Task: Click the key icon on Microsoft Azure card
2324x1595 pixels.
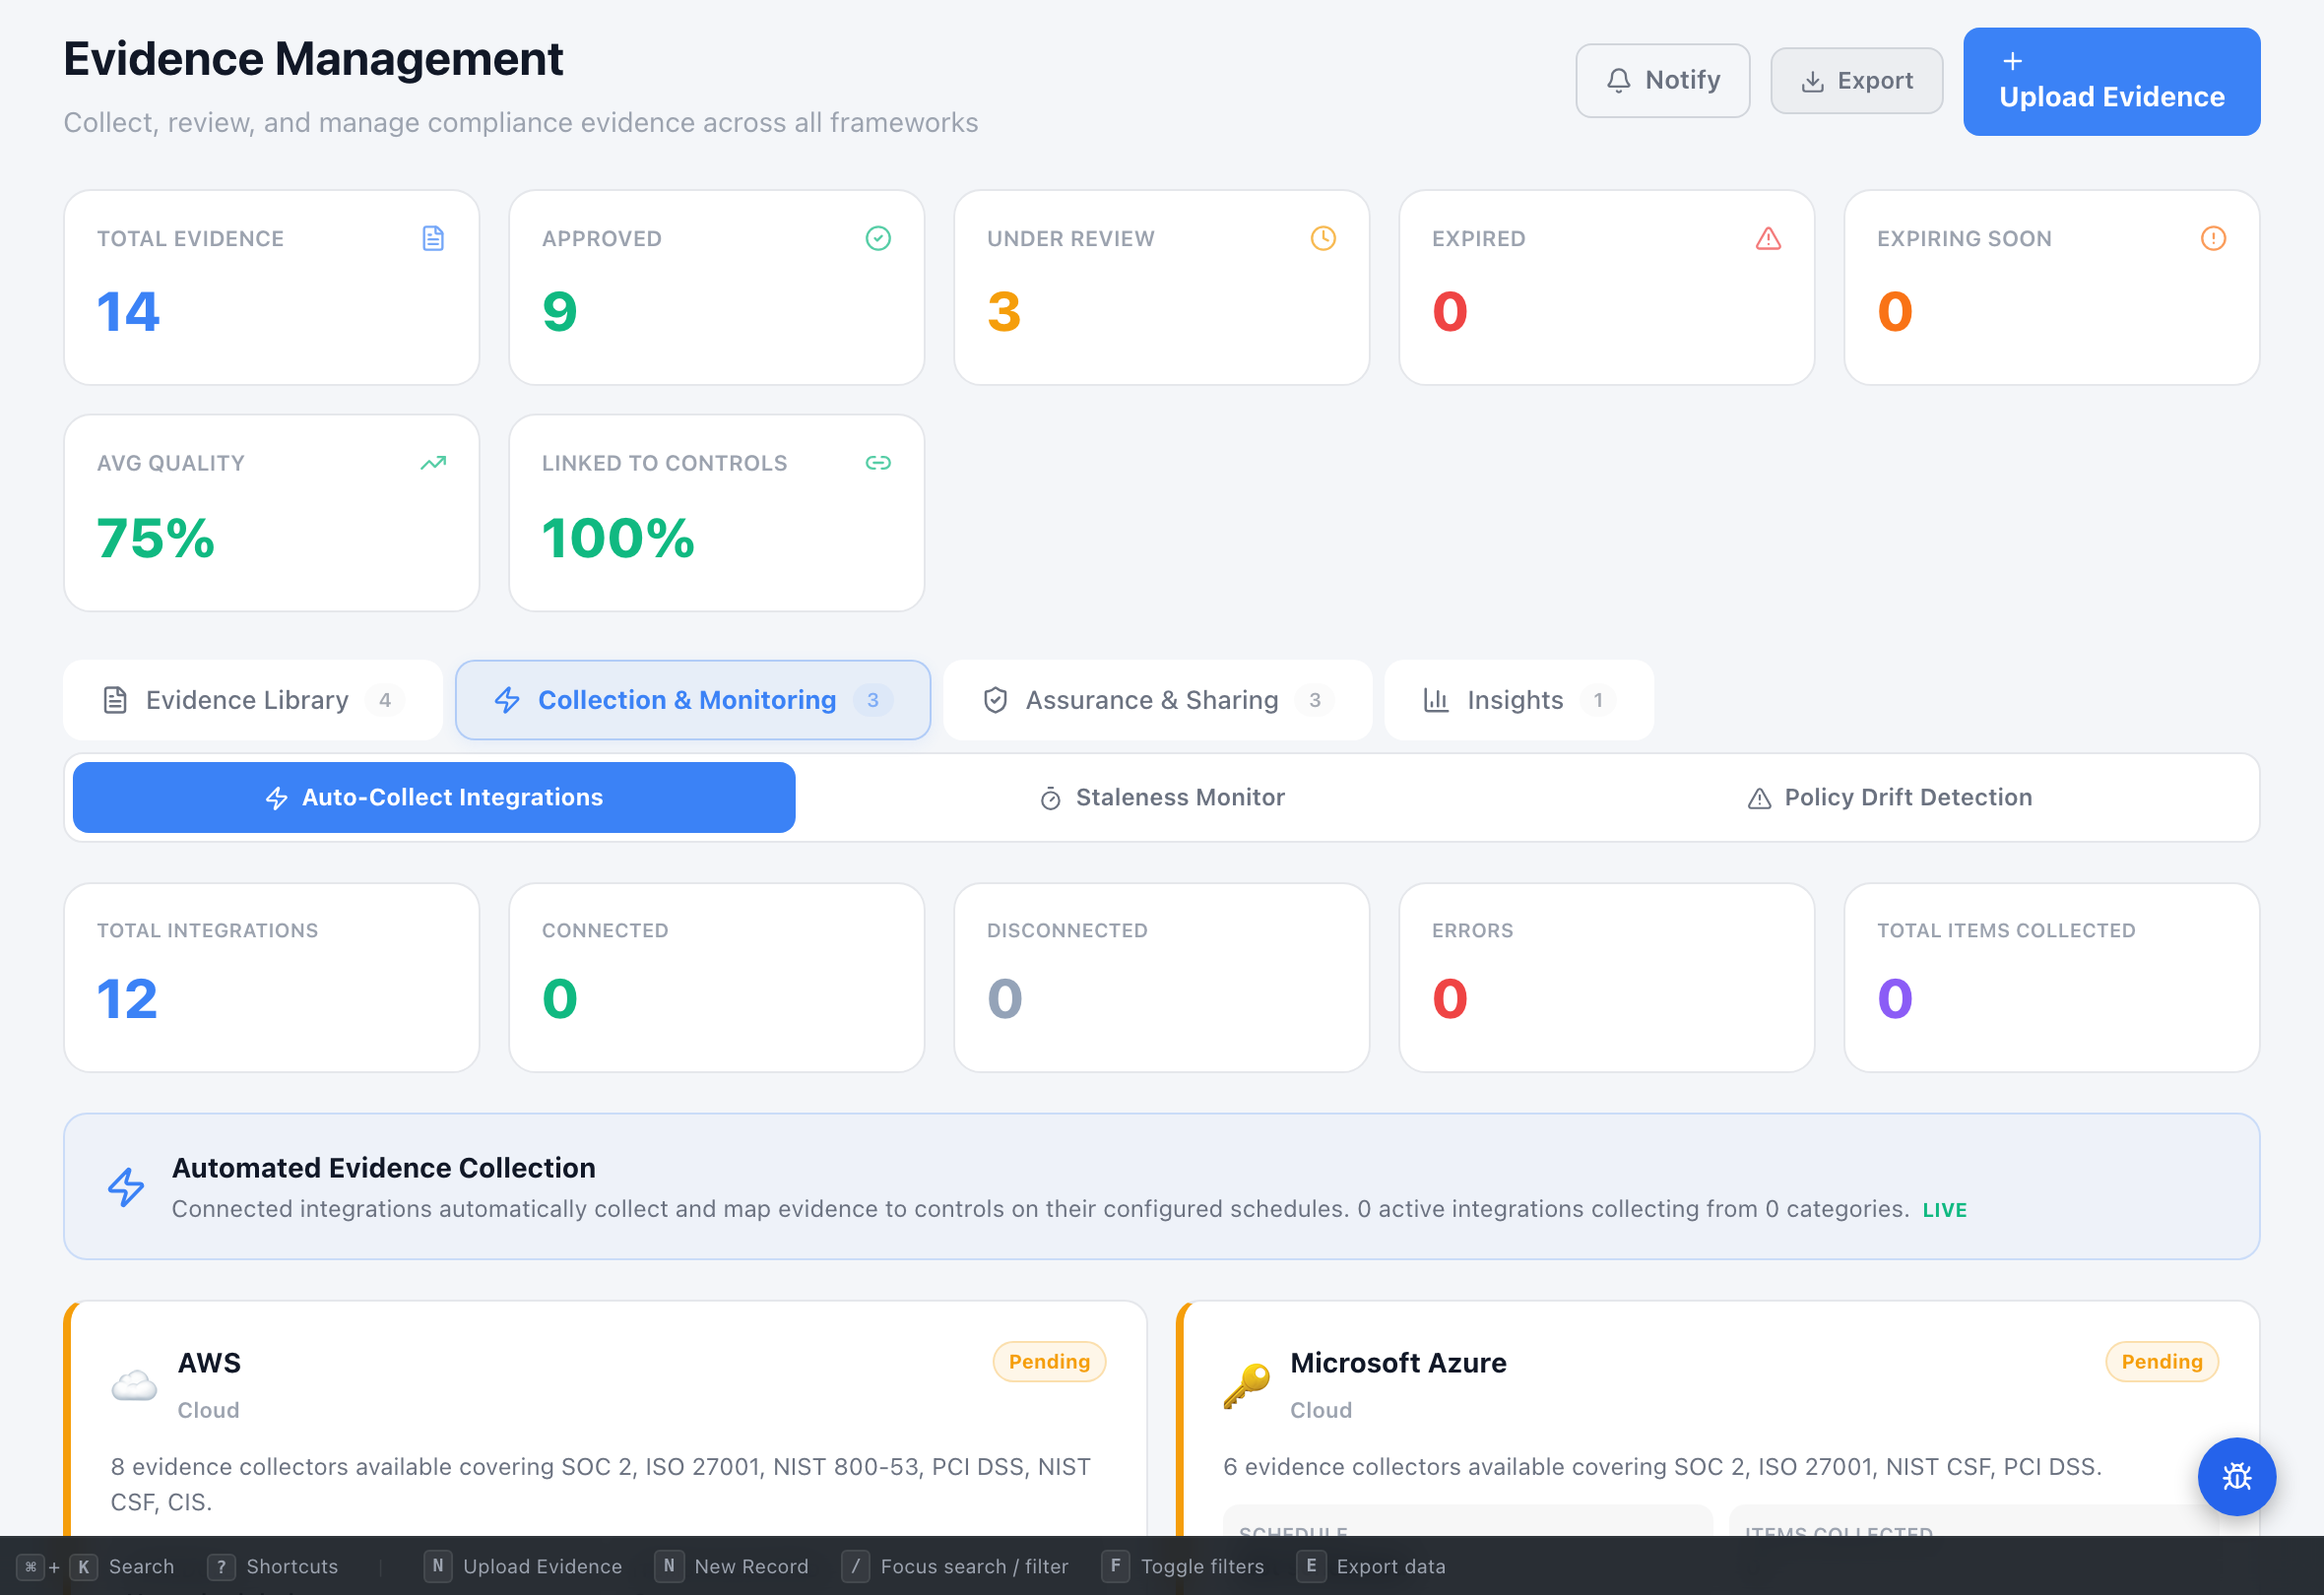Action: (1246, 1385)
